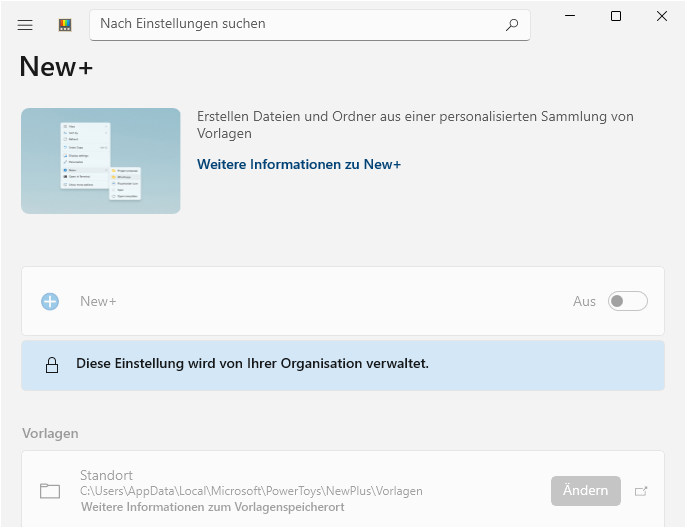This screenshot has width=686, height=528.
Task: Click the lock icon in the organisation banner
Action: [52, 365]
